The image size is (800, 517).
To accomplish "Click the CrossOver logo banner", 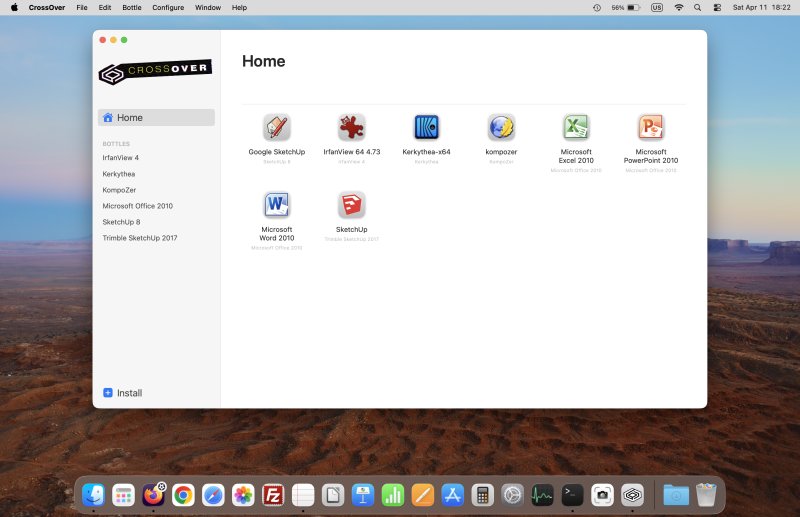I will 155,72.
